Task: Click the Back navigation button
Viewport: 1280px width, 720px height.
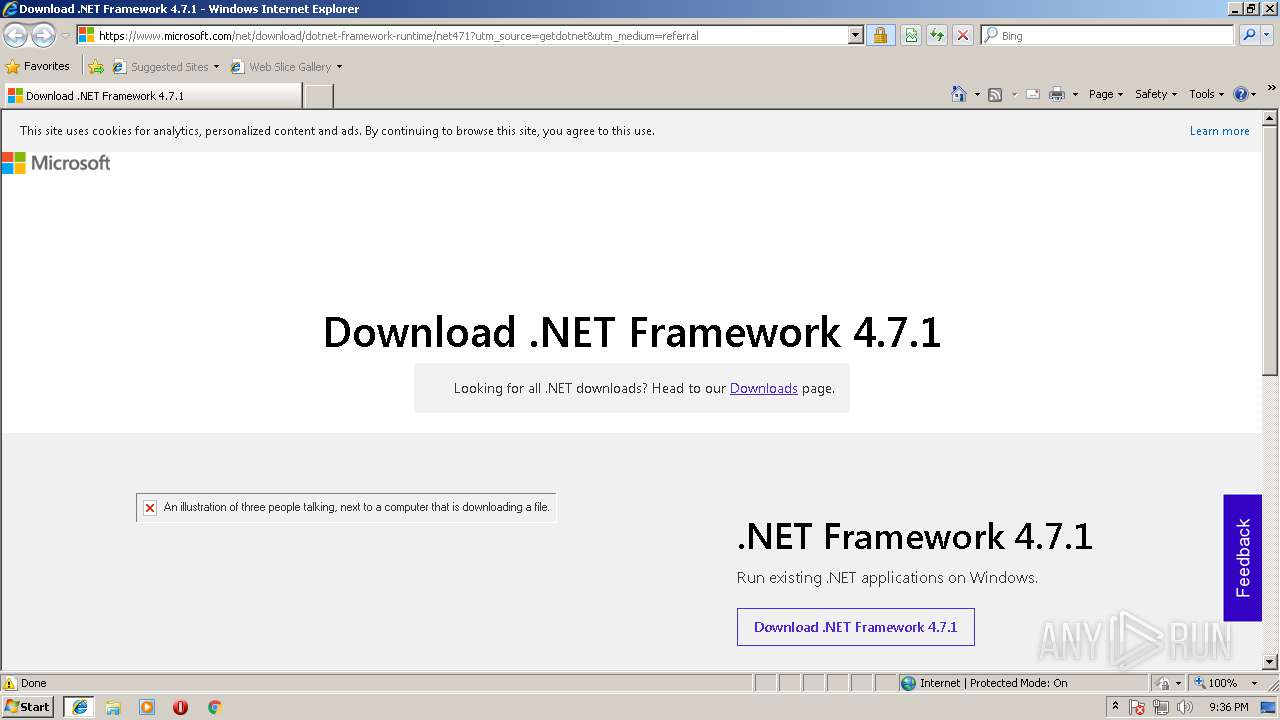Action: 15,36
